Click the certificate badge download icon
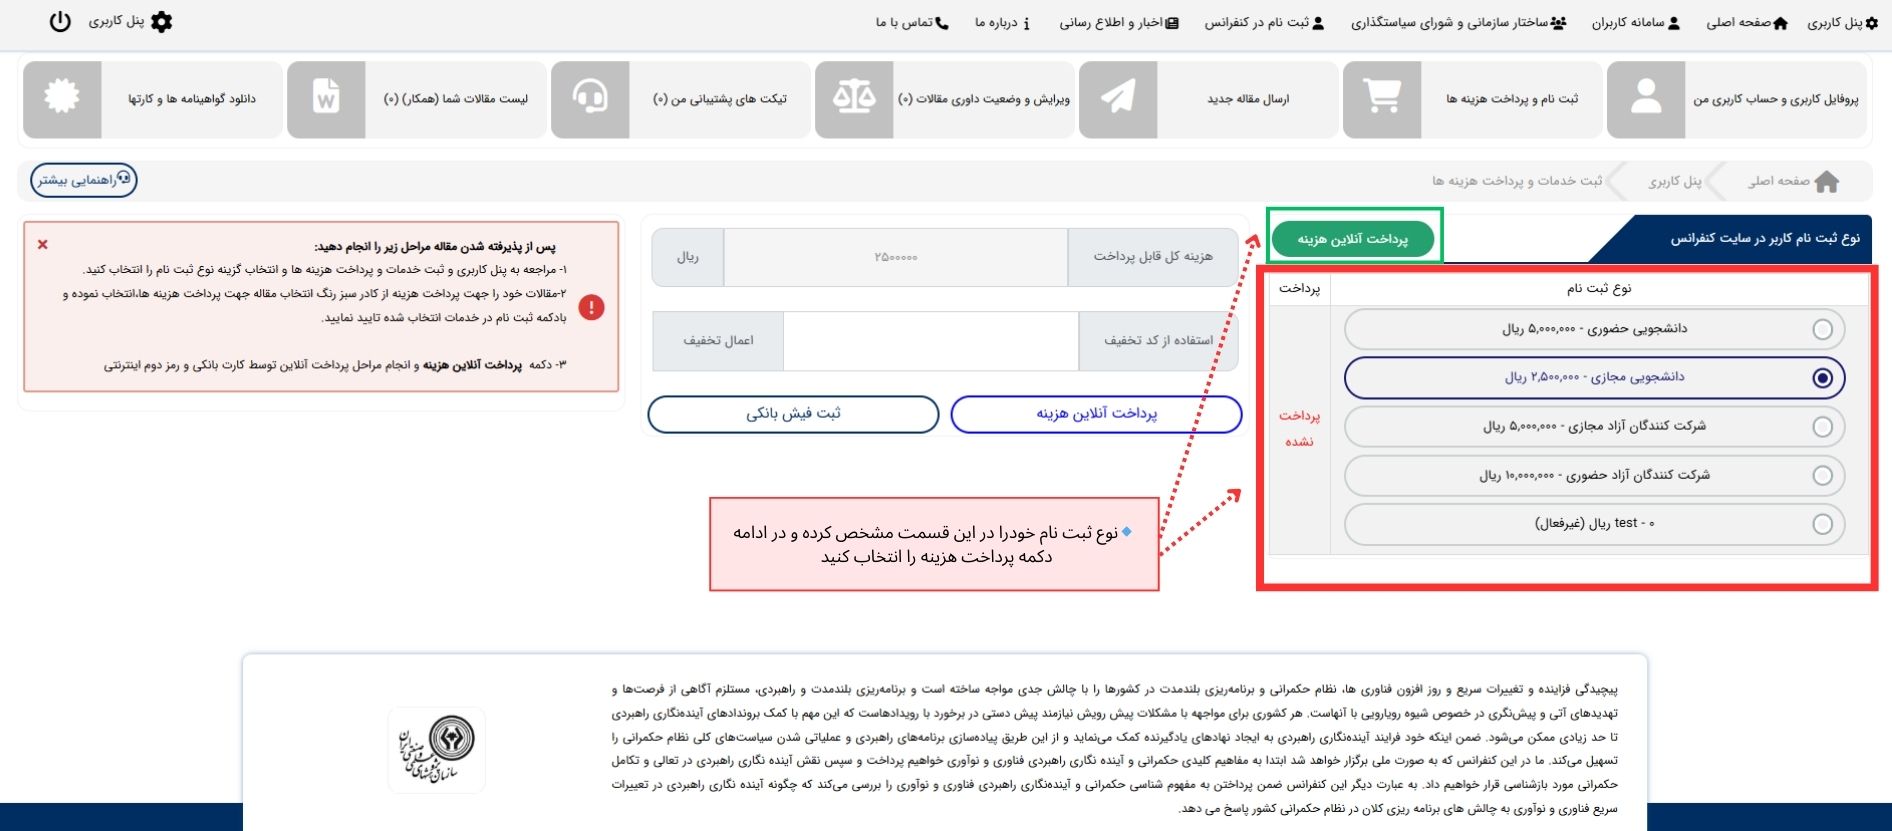The height and width of the screenshot is (831, 1892). pos(62,98)
